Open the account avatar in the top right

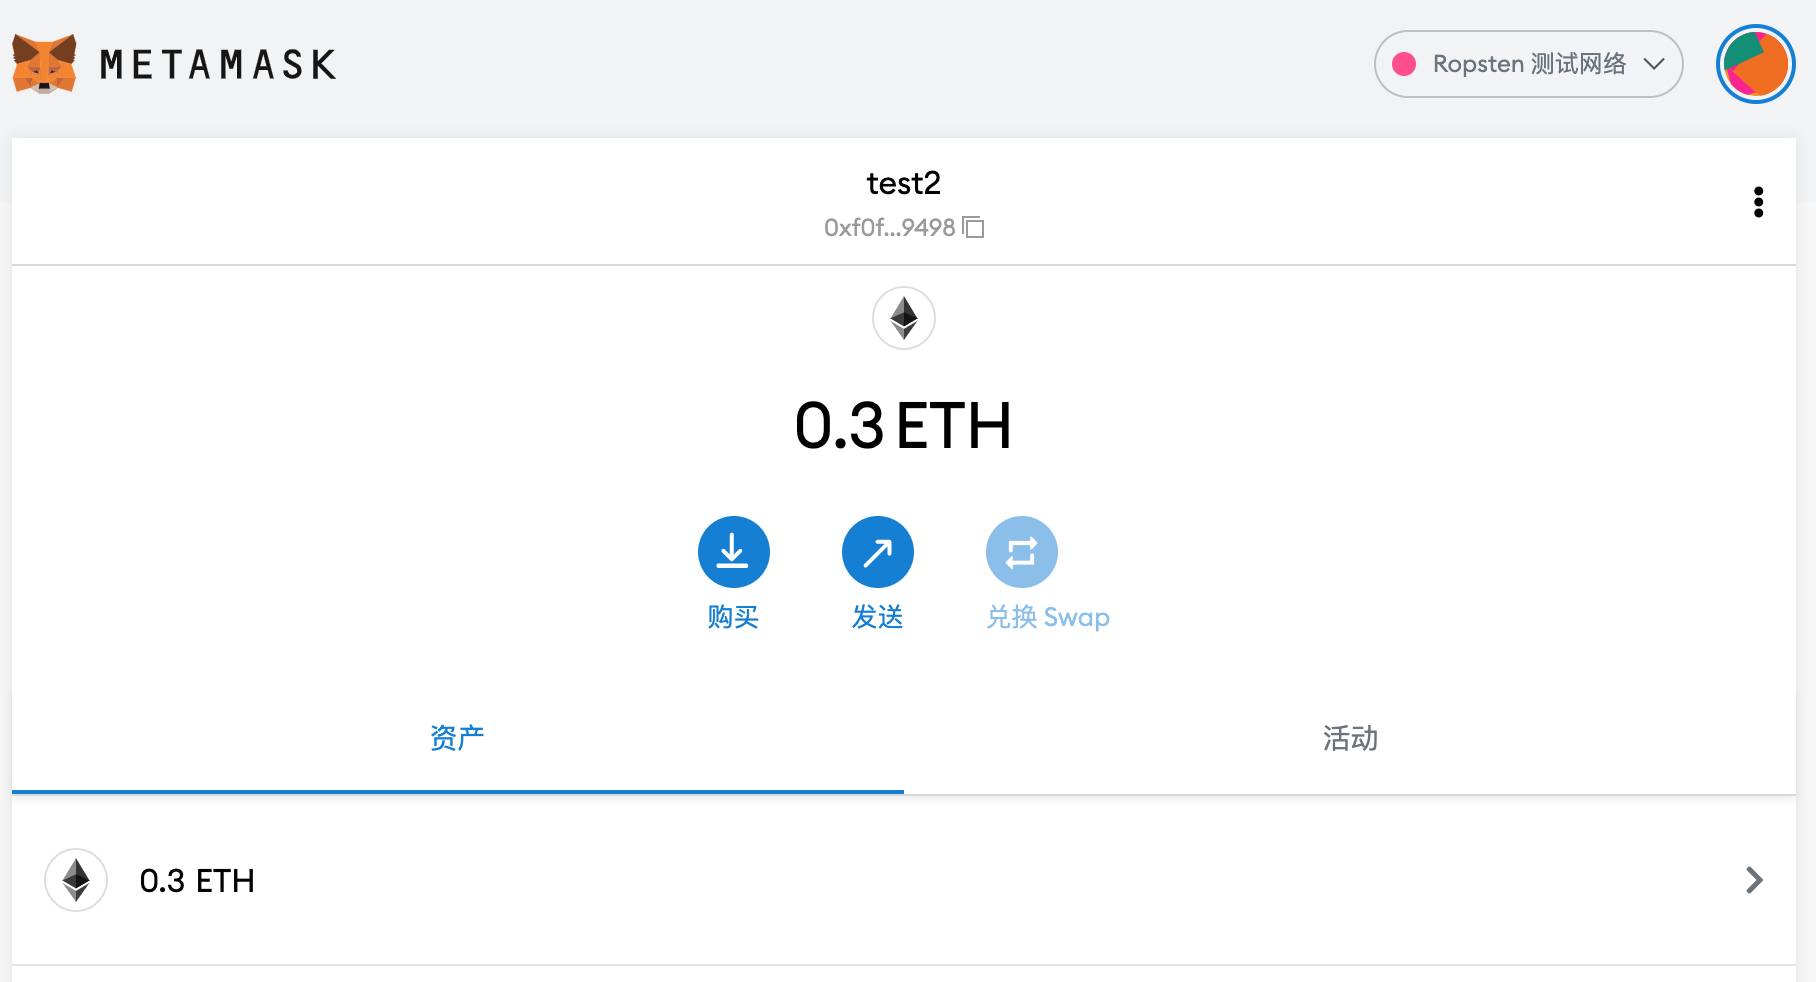[1755, 63]
